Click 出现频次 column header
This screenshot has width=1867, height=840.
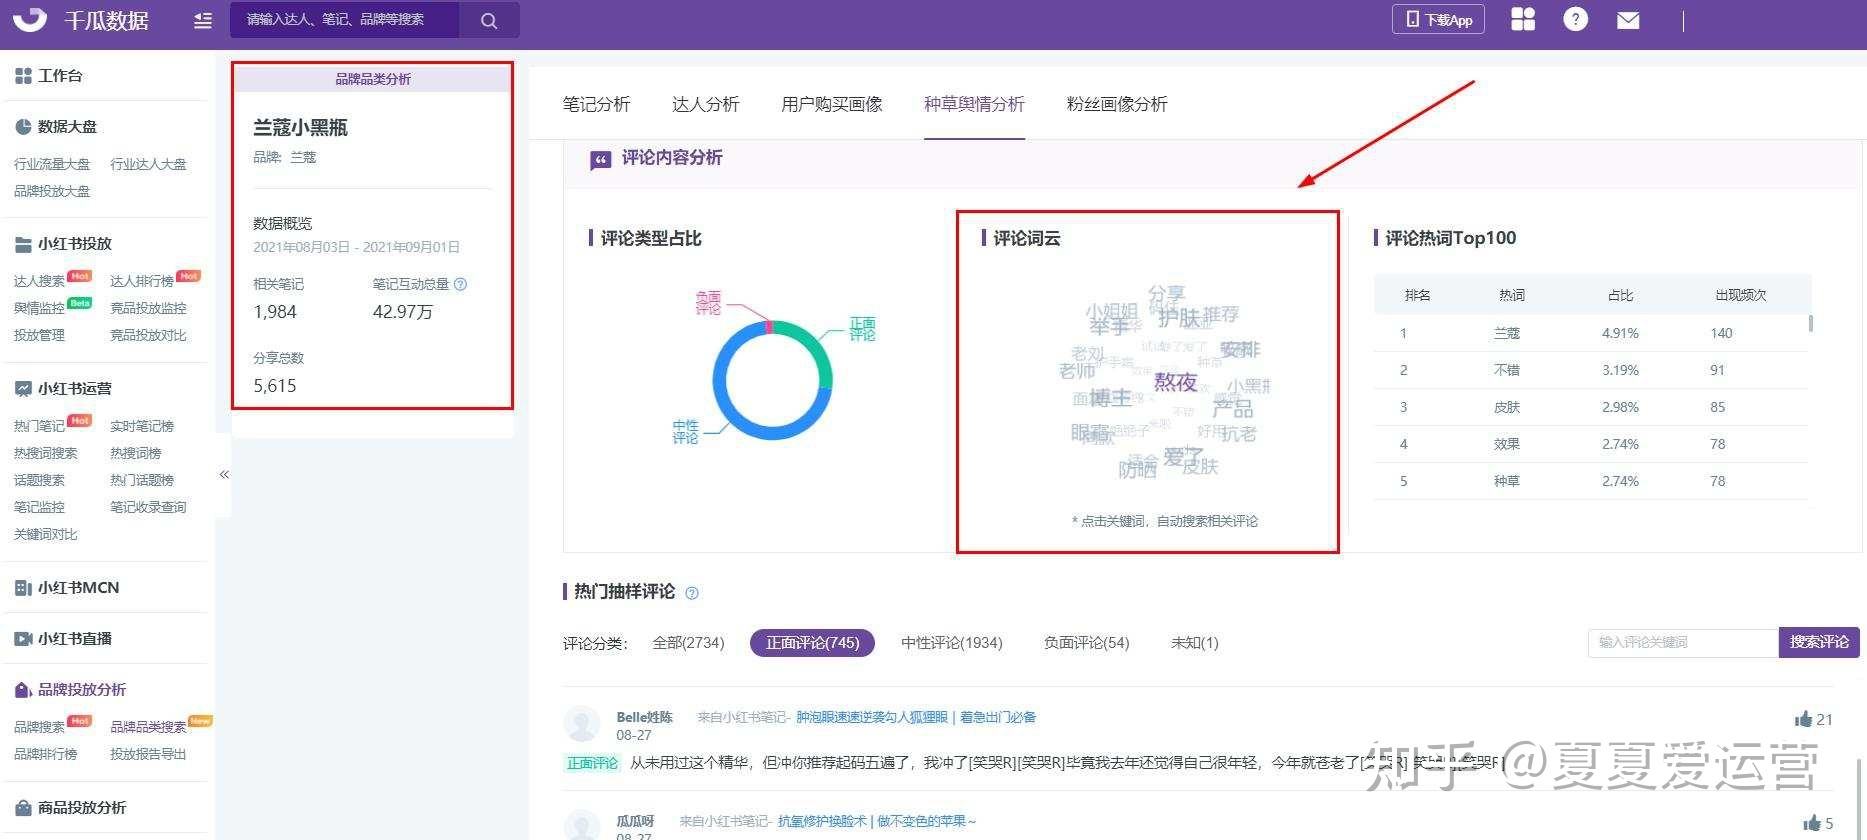1740,295
